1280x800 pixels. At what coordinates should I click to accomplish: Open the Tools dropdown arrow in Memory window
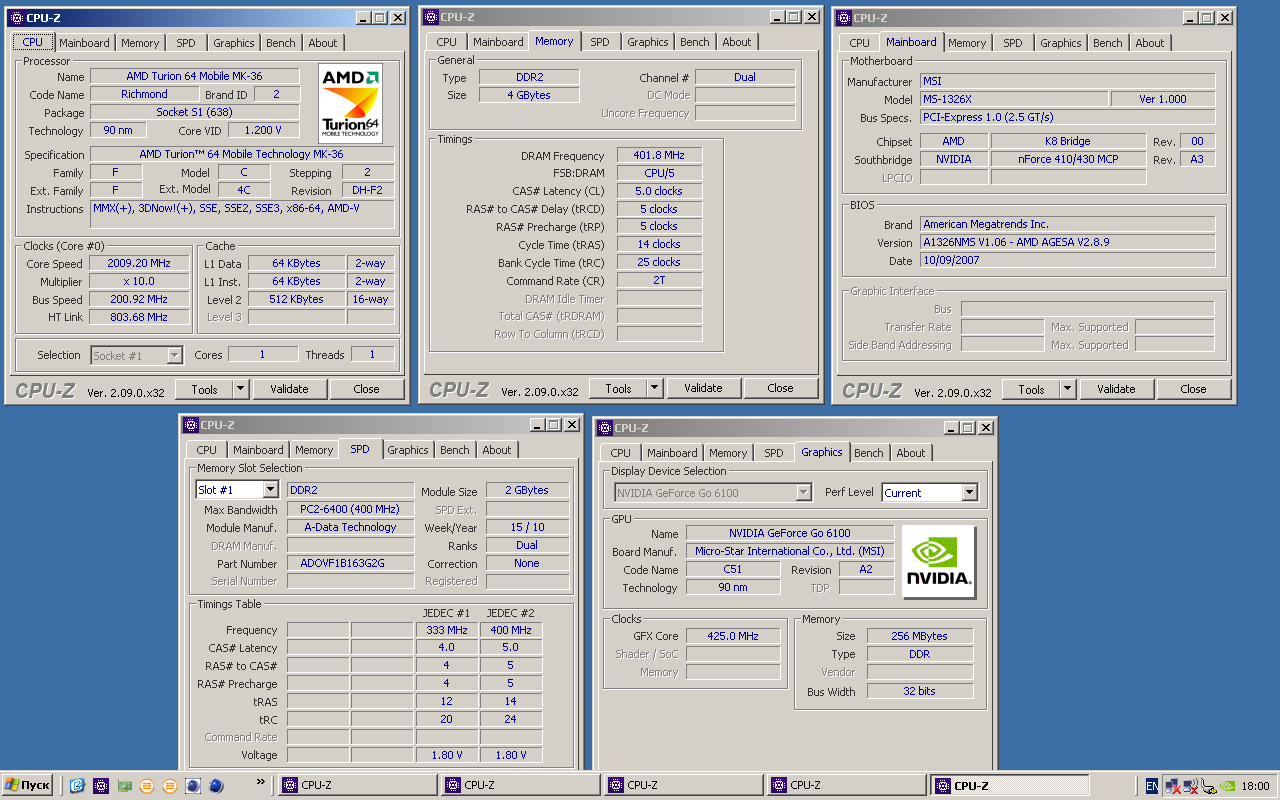(x=655, y=388)
